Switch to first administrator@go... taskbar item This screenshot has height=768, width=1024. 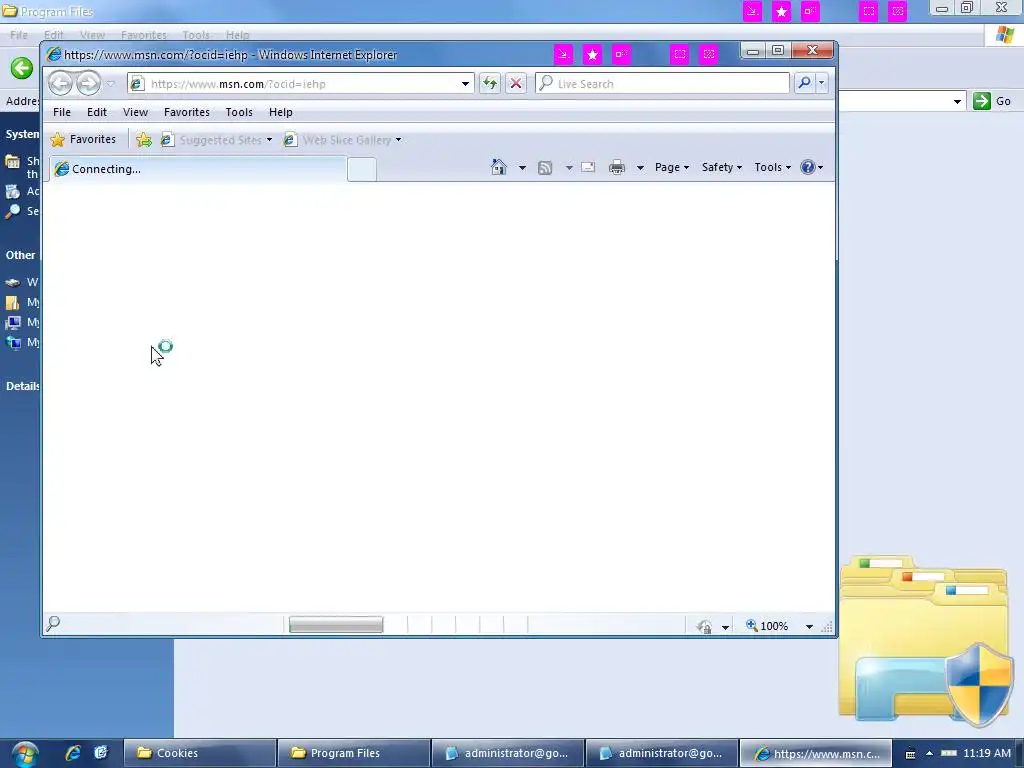click(x=507, y=753)
